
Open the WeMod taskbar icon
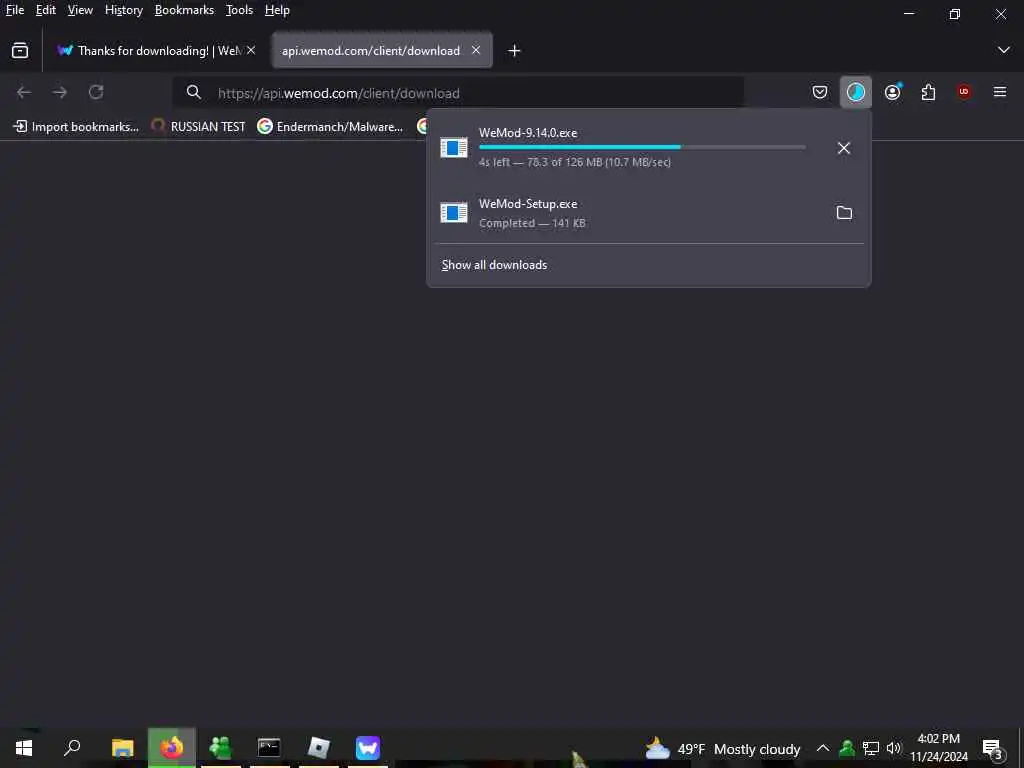click(368, 747)
